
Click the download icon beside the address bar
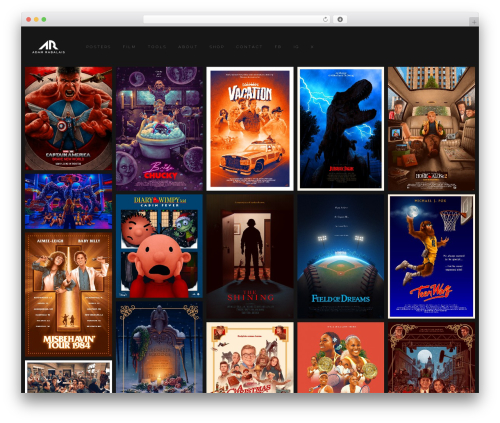340,19
